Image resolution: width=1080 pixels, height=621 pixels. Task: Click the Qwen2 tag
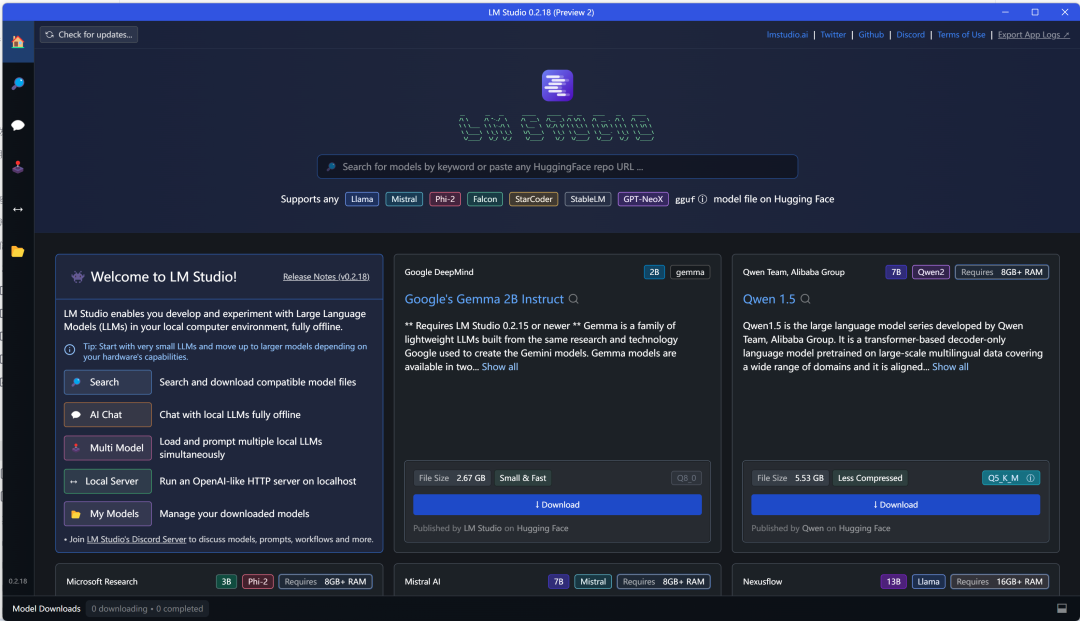[931, 272]
